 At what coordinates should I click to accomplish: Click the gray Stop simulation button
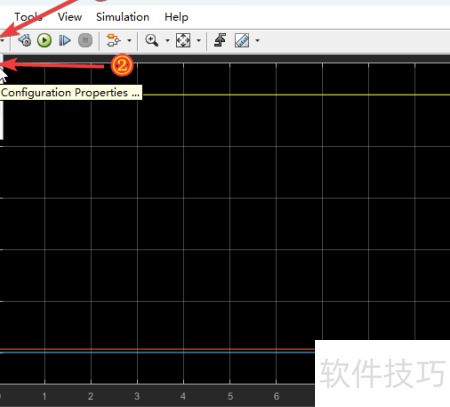85,40
